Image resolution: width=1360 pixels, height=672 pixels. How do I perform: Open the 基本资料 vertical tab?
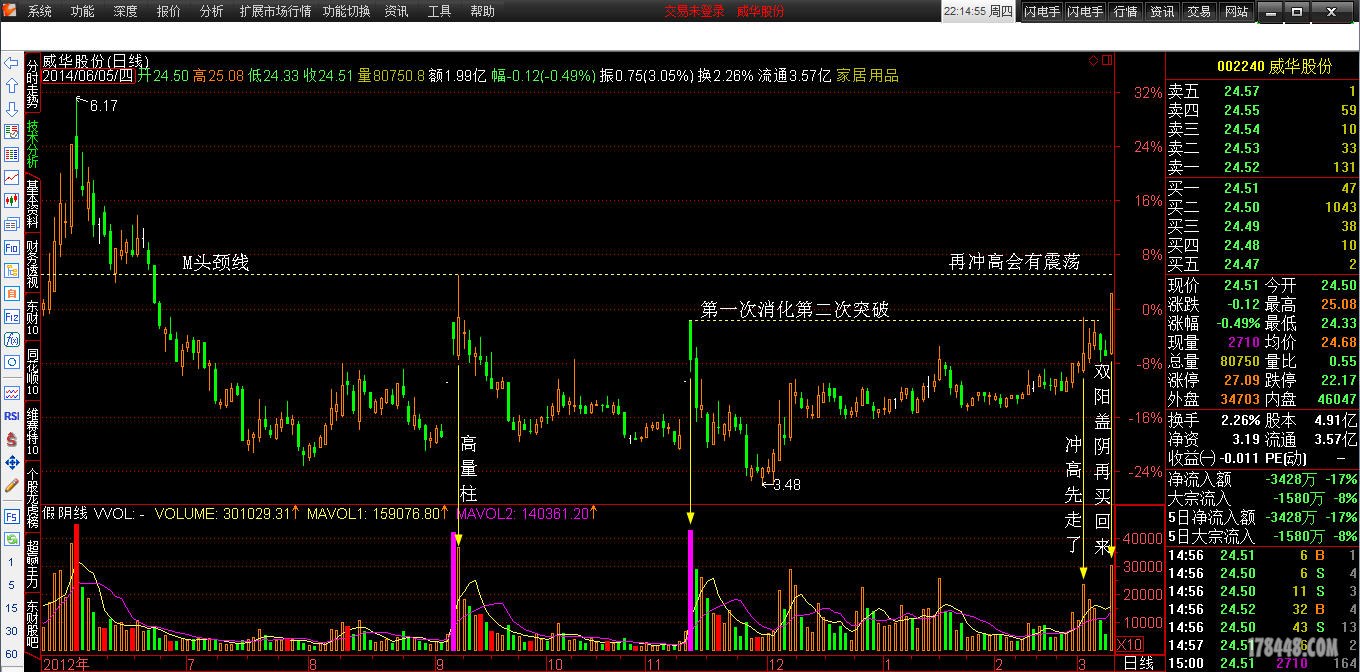pyautogui.click(x=32, y=203)
